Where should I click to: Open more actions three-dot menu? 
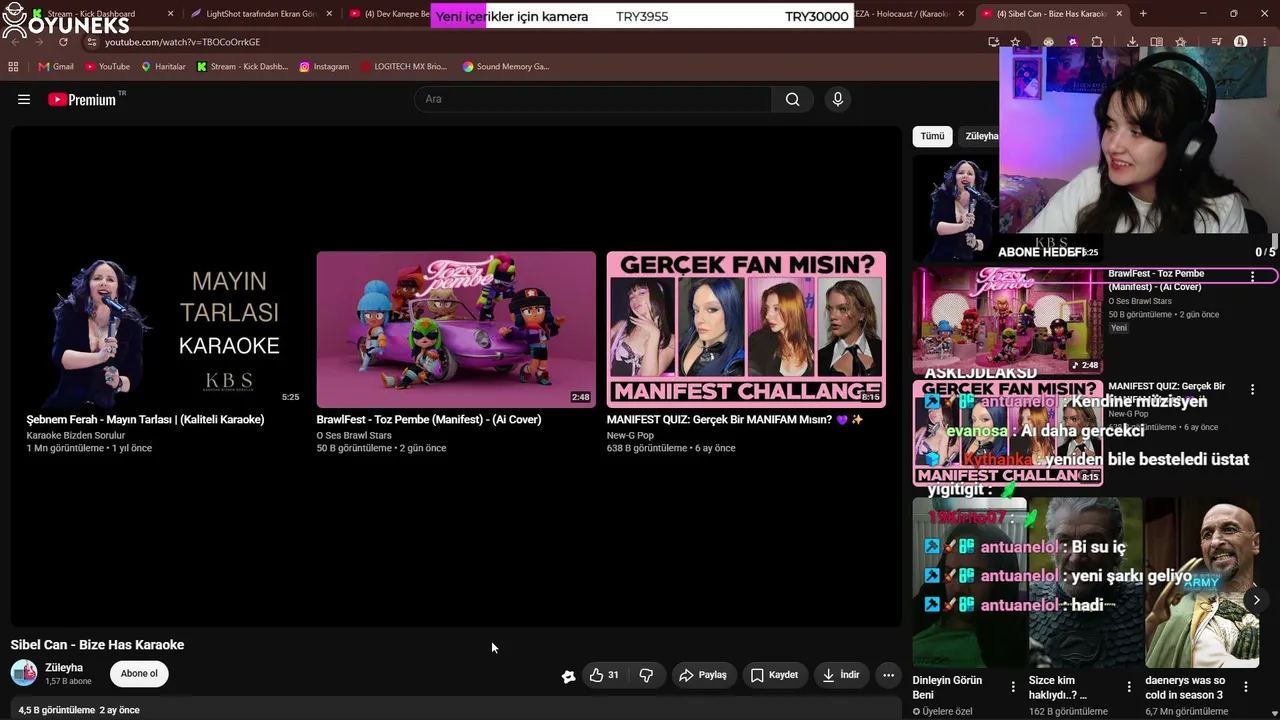[888, 675]
